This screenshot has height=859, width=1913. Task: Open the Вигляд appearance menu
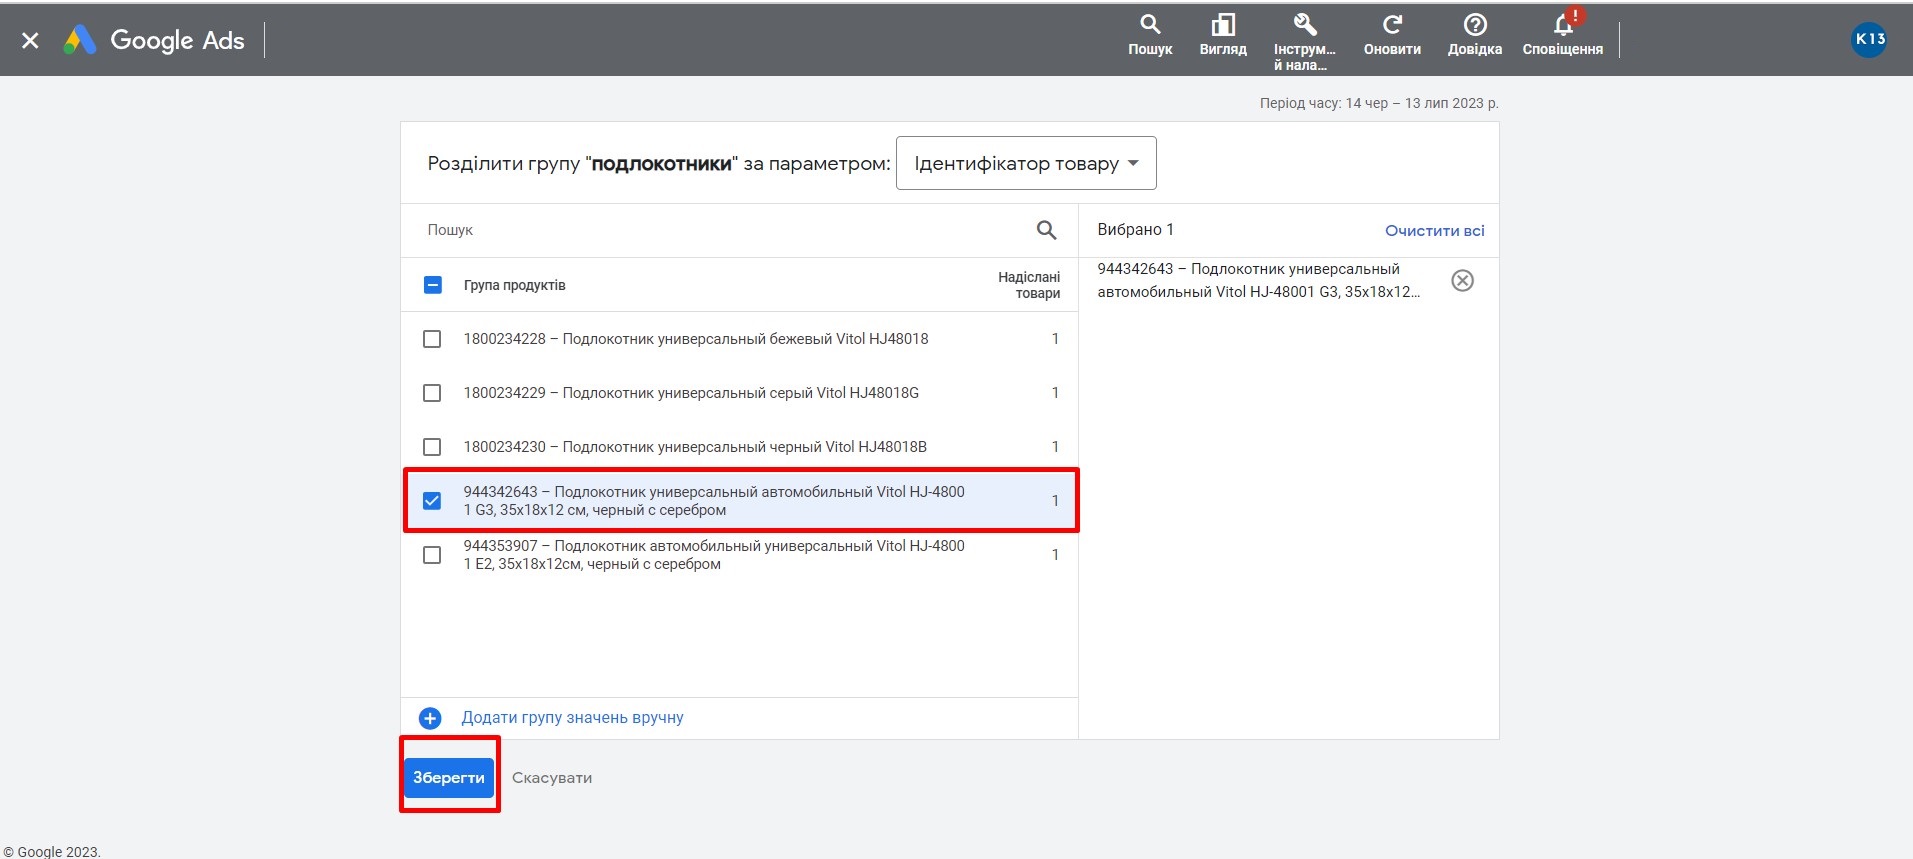1223,35
